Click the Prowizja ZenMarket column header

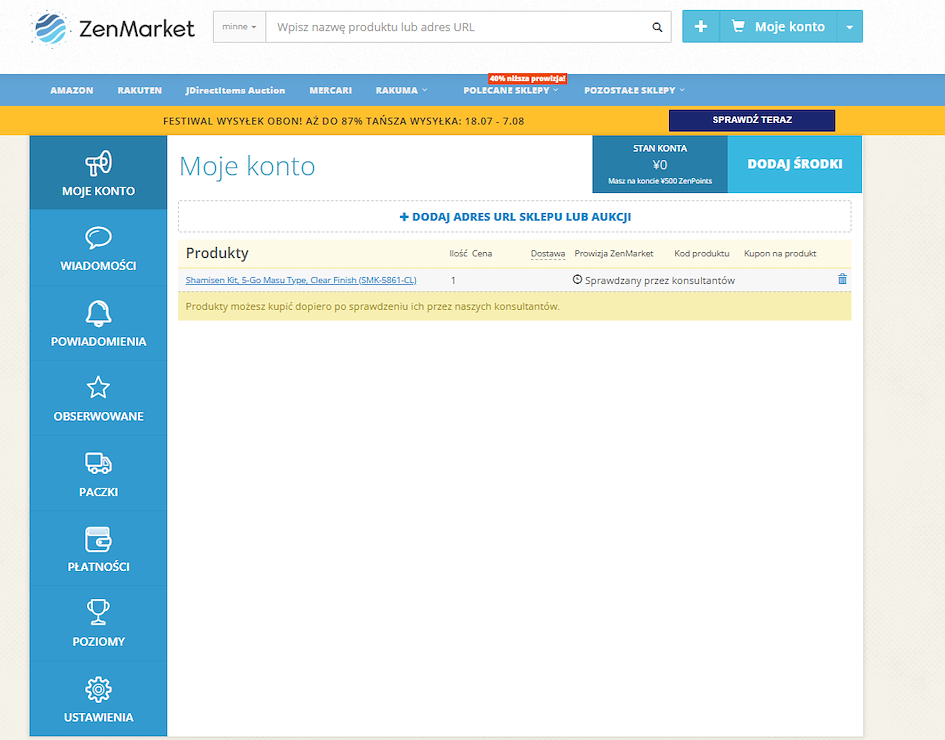(x=614, y=254)
